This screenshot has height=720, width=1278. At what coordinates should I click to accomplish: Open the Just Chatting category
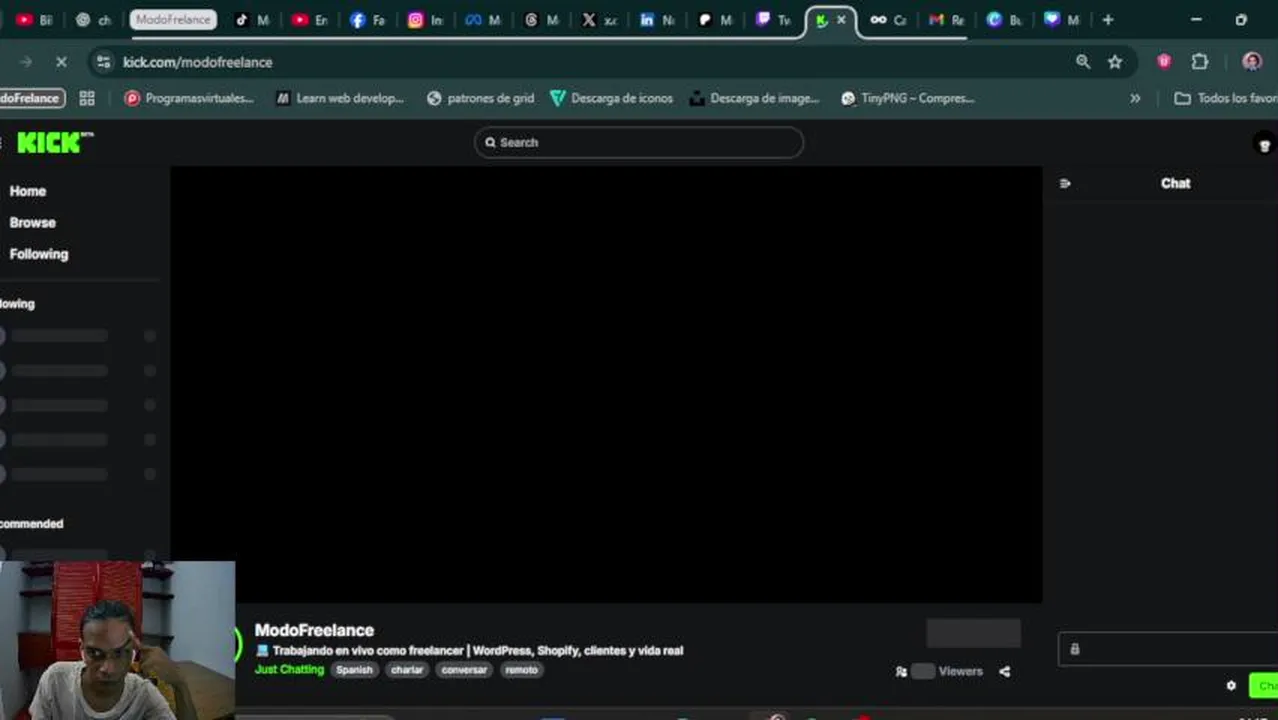click(289, 669)
